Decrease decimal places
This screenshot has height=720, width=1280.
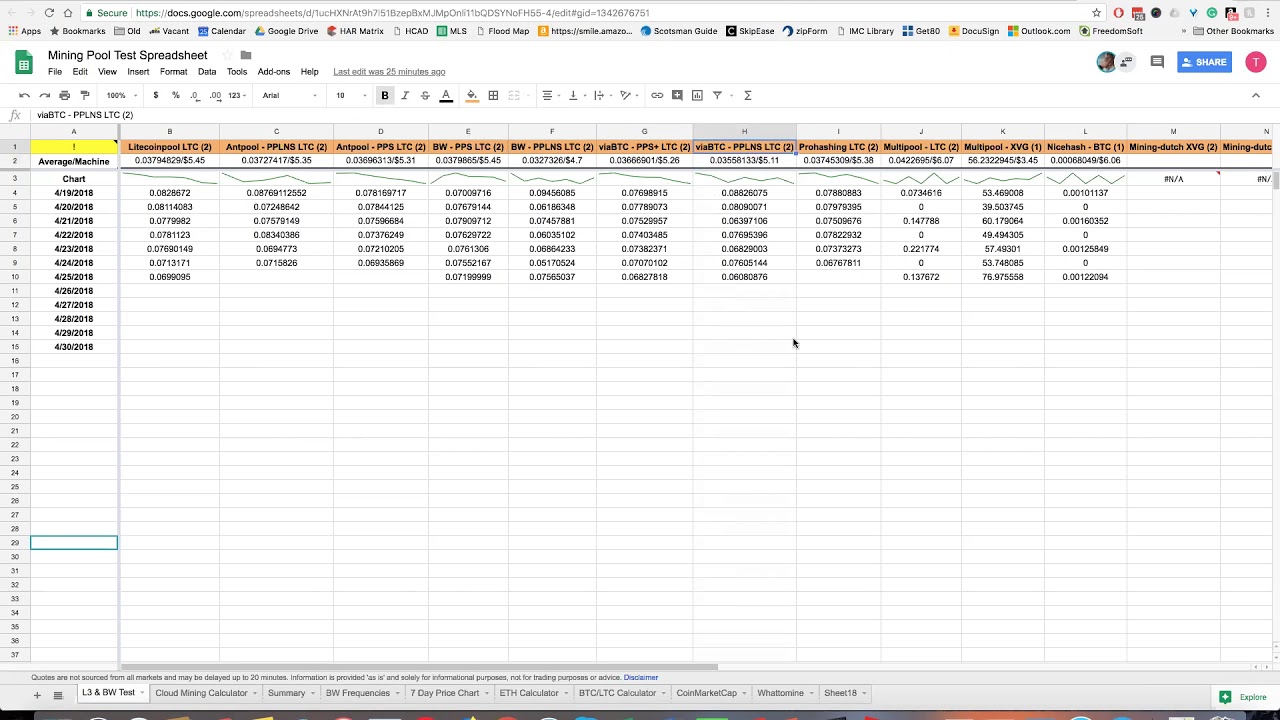pos(195,95)
